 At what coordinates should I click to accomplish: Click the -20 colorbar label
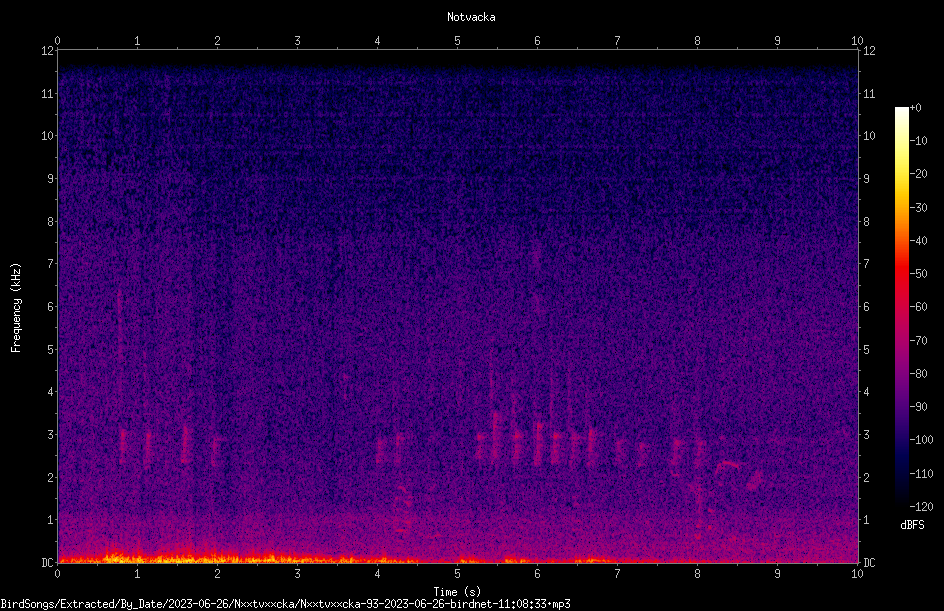[x=918, y=174]
